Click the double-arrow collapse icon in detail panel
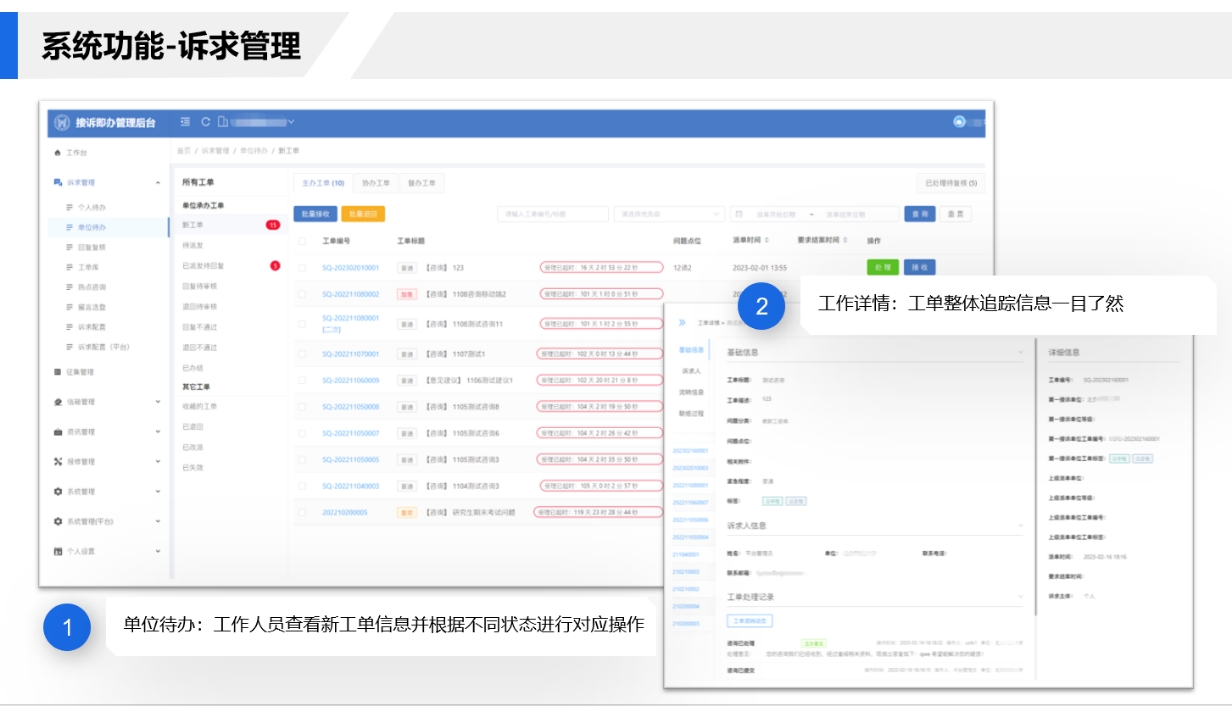The image size is (1232, 718). (682, 323)
